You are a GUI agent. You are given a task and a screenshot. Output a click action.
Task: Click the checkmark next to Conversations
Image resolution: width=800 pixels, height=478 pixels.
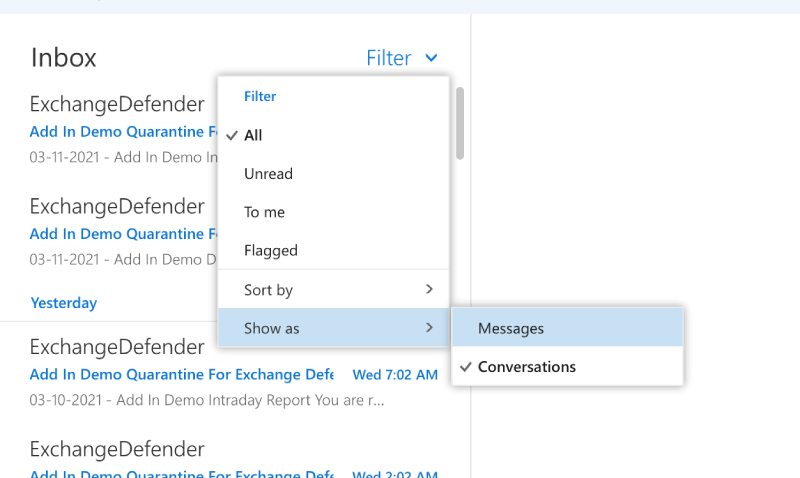click(465, 367)
